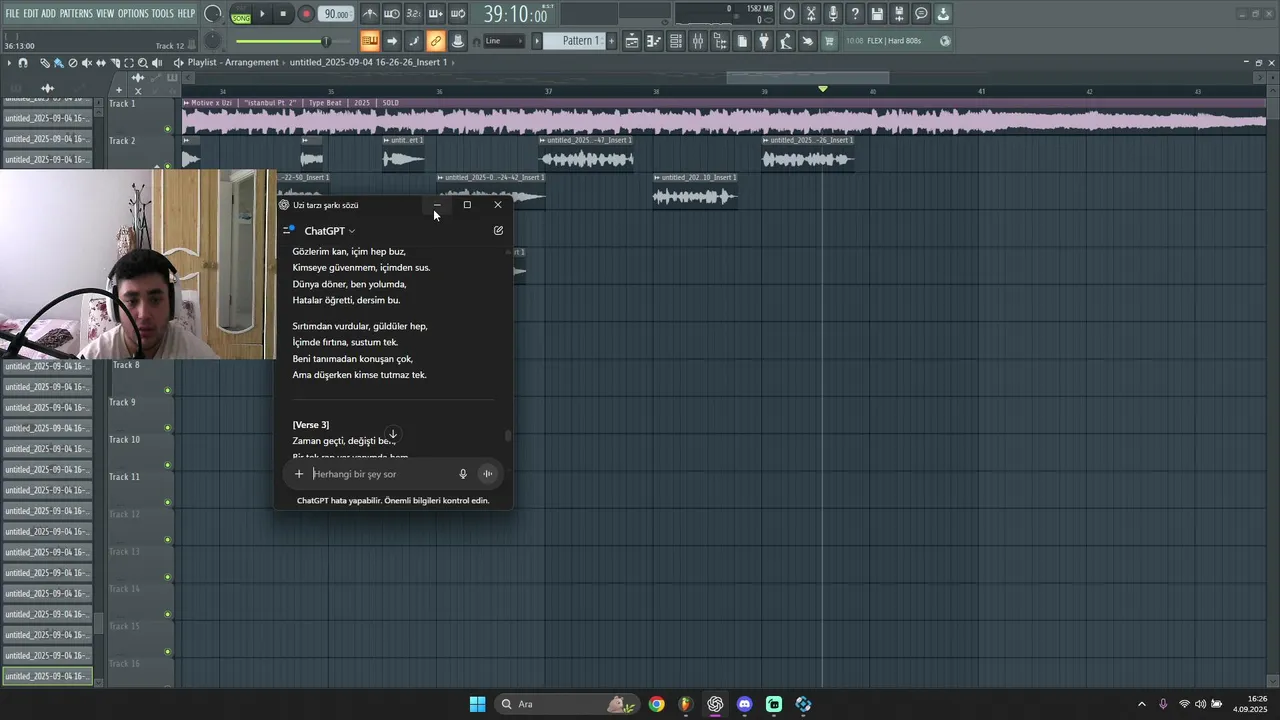Open ChatGPT model dropdown chevron
1280x720 pixels.
click(352, 231)
